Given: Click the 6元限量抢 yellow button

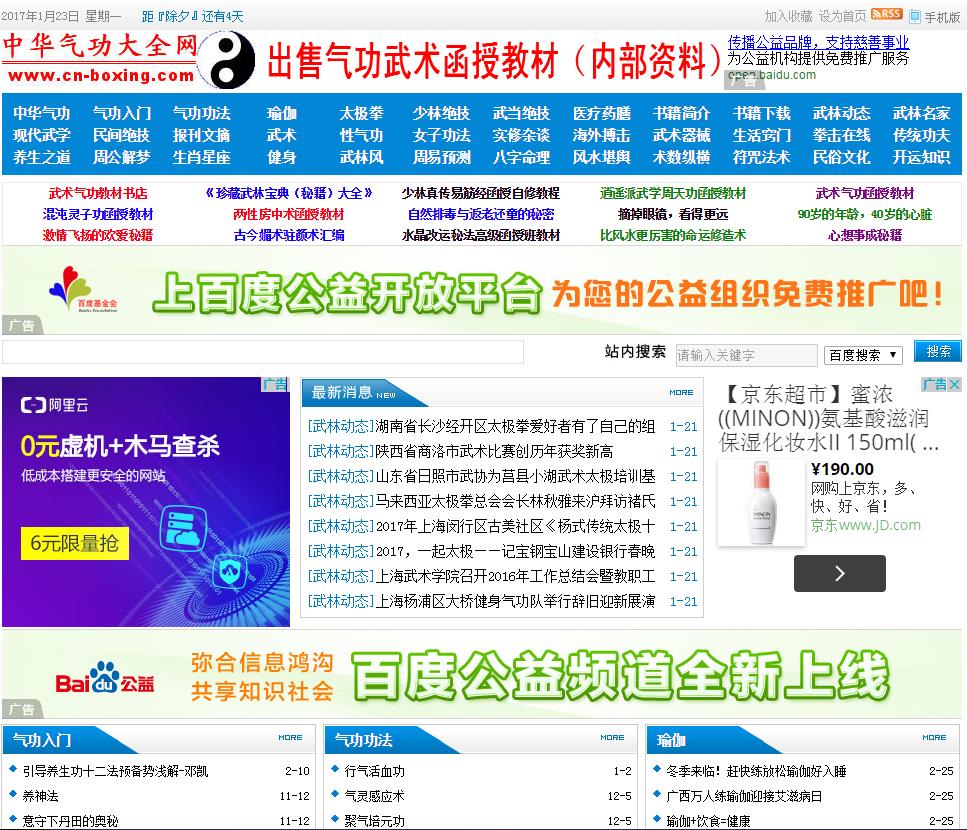Looking at the screenshot, I should click(75, 543).
